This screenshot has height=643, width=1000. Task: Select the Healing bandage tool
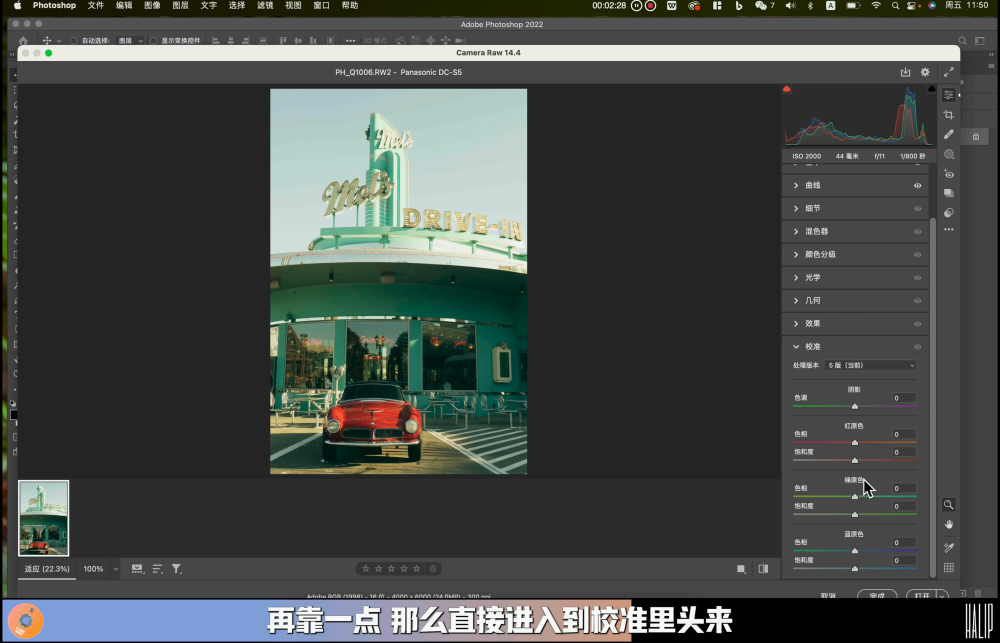948,135
